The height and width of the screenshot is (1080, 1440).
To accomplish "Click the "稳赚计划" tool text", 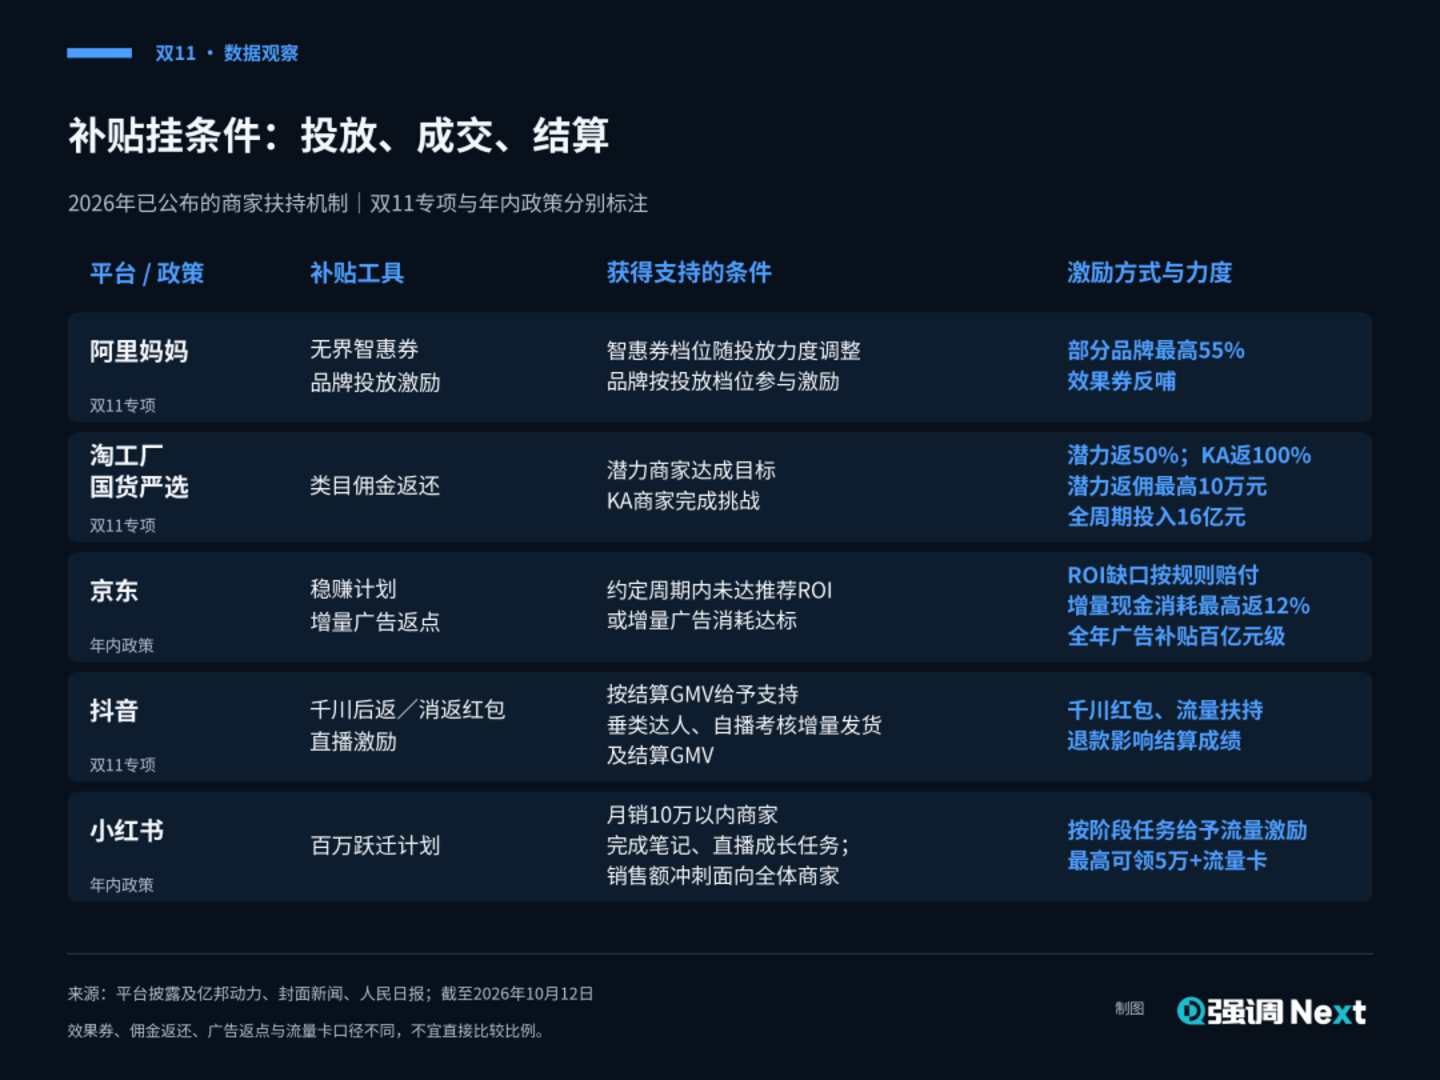I will [353, 589].
